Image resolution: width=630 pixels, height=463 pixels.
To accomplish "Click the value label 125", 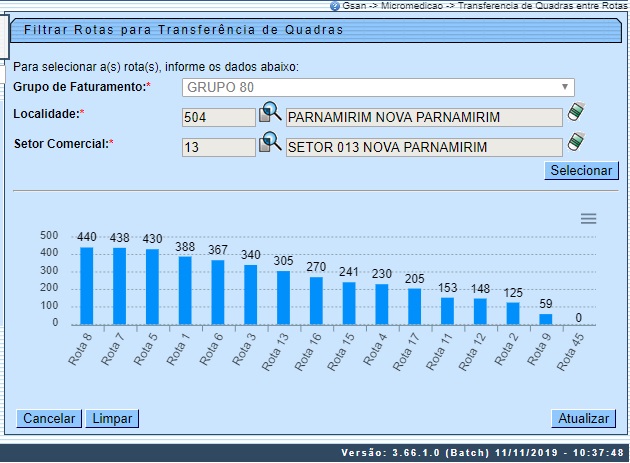I will point(513,293).
